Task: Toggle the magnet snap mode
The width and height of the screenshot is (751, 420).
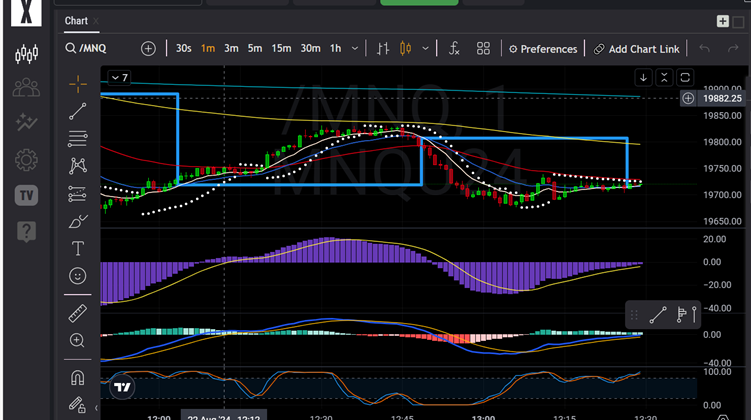Action: [x=78, y=378]
